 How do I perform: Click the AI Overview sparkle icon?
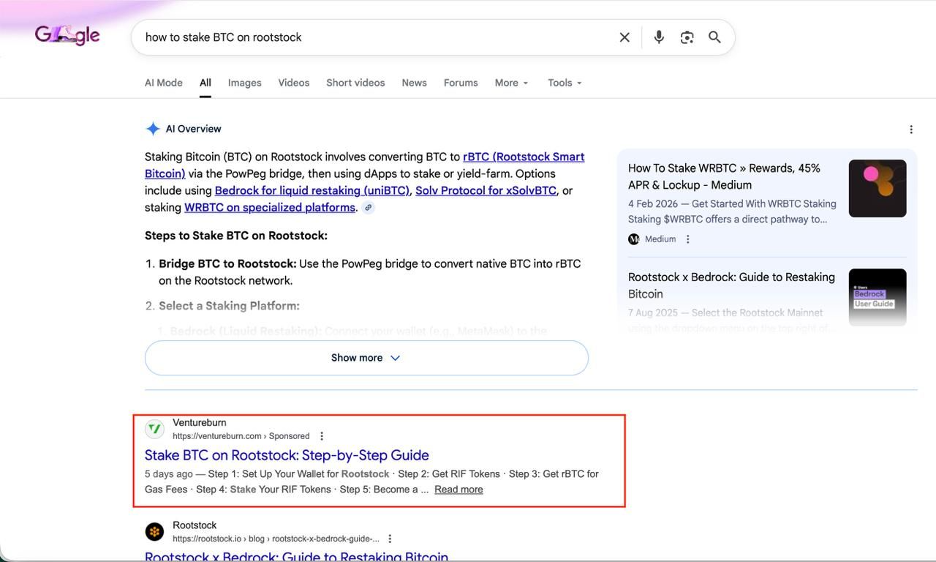pyautogui.click(x=153, y=128)
